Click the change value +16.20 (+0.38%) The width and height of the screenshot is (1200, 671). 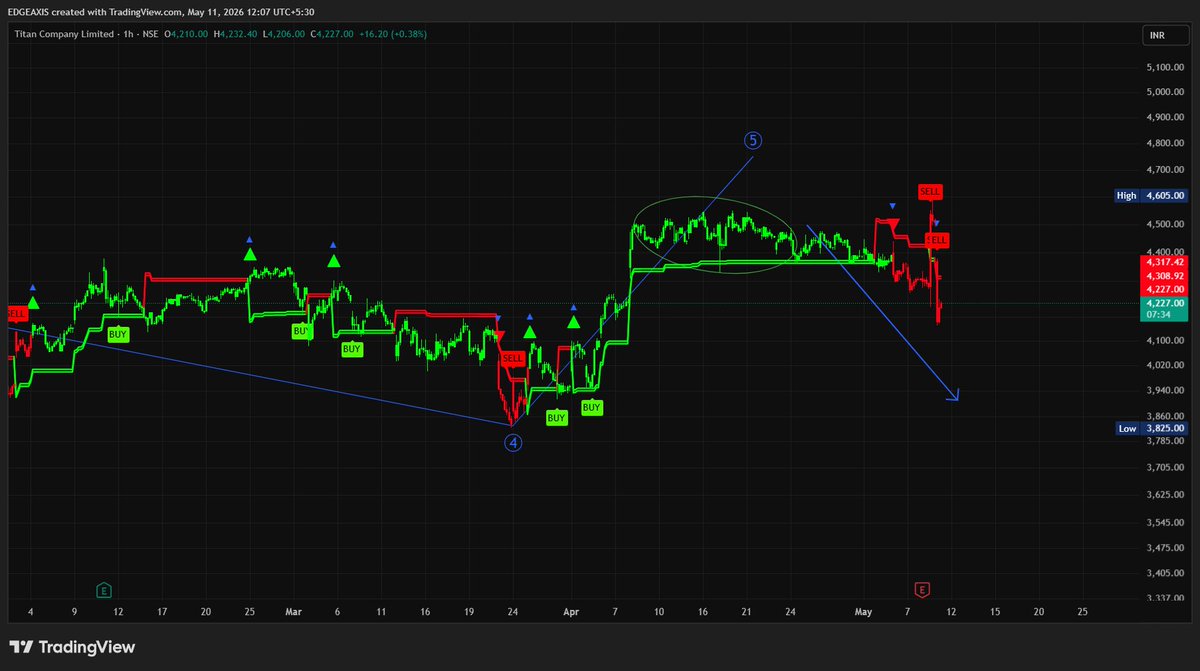coord(391,34)
